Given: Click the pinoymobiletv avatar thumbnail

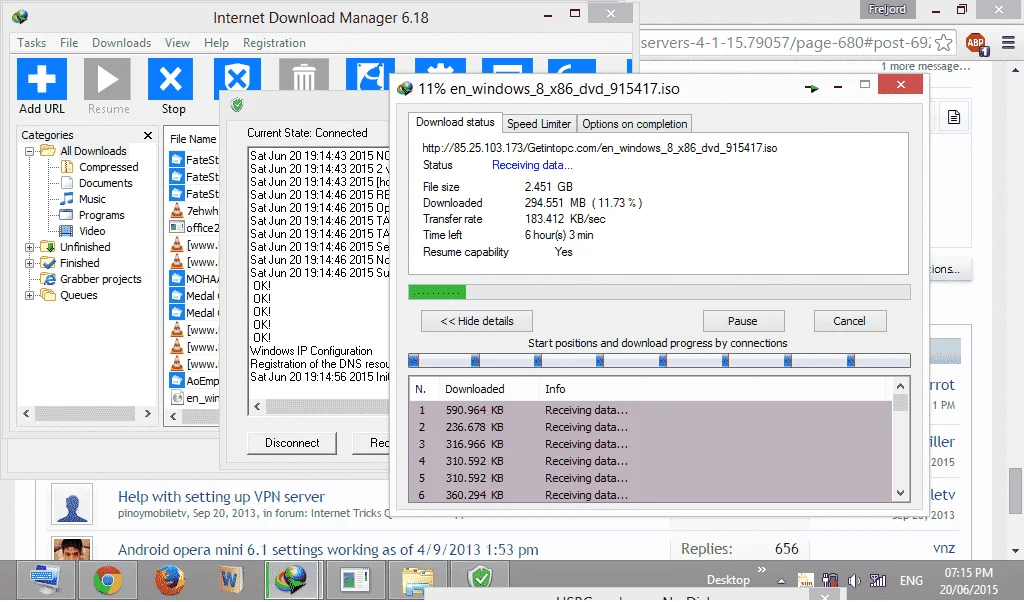Looking at the screenshot, I should point(72,504).
